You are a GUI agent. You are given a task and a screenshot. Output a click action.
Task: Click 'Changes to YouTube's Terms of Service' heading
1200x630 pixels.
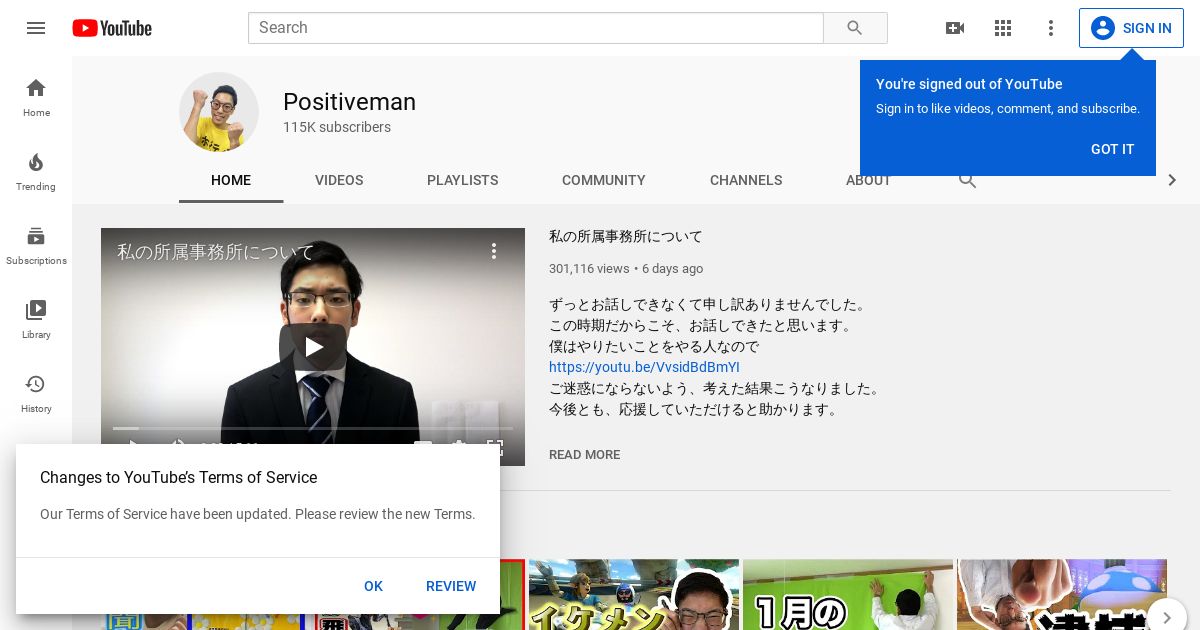point(178,478)
